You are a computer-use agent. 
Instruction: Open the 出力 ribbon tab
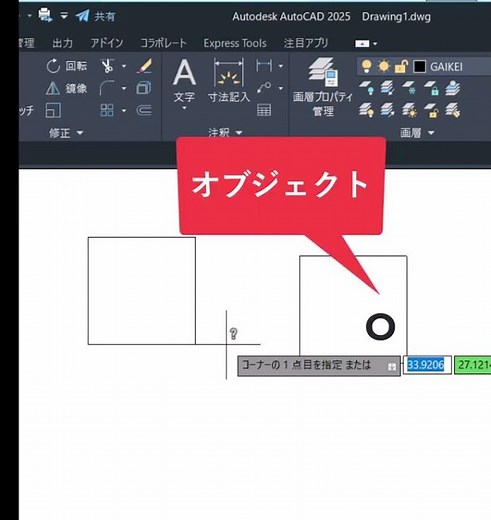[x=62, y=43]
